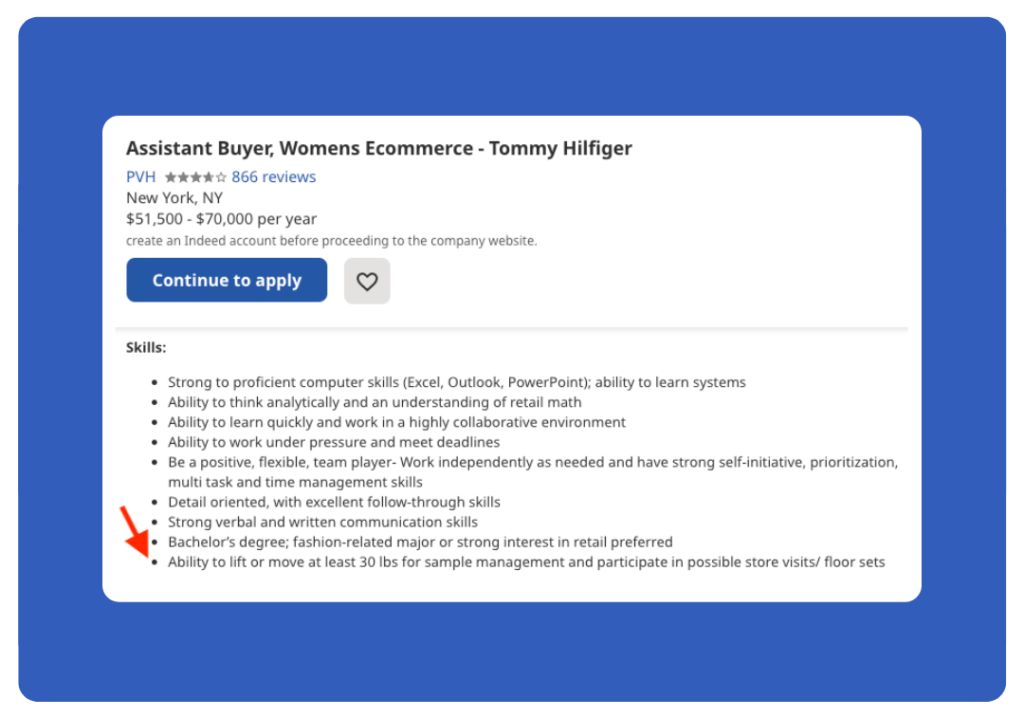Click the Detail oriented skills bullet

click(x=334, y=502)
